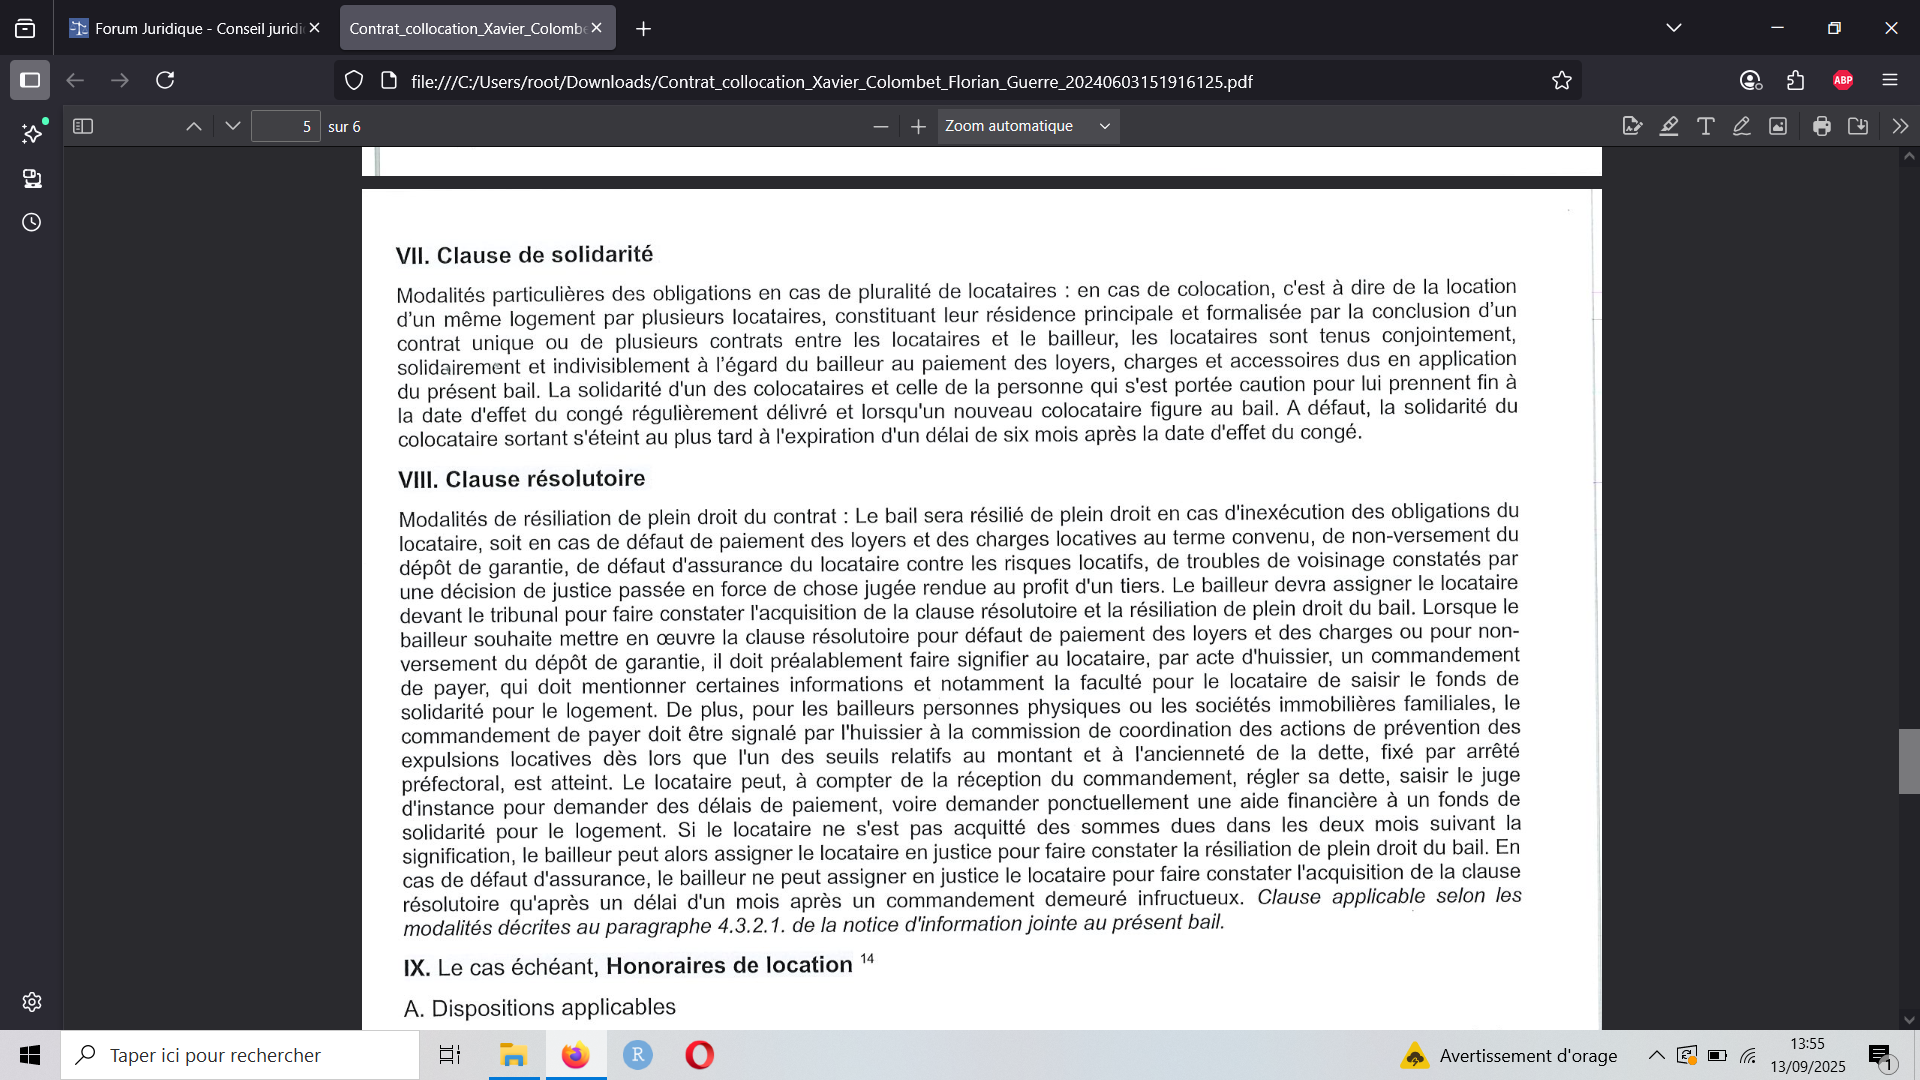1920x1080 pixels.
Task: Bookmark this page with star
Action: [x=1562, y=81]
